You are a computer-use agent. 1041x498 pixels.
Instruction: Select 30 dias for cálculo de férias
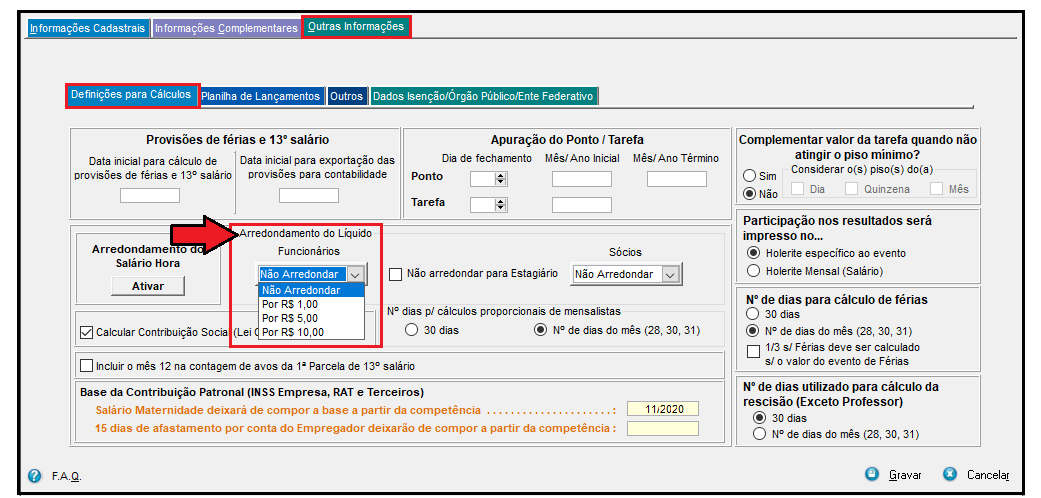coord(753,313)
